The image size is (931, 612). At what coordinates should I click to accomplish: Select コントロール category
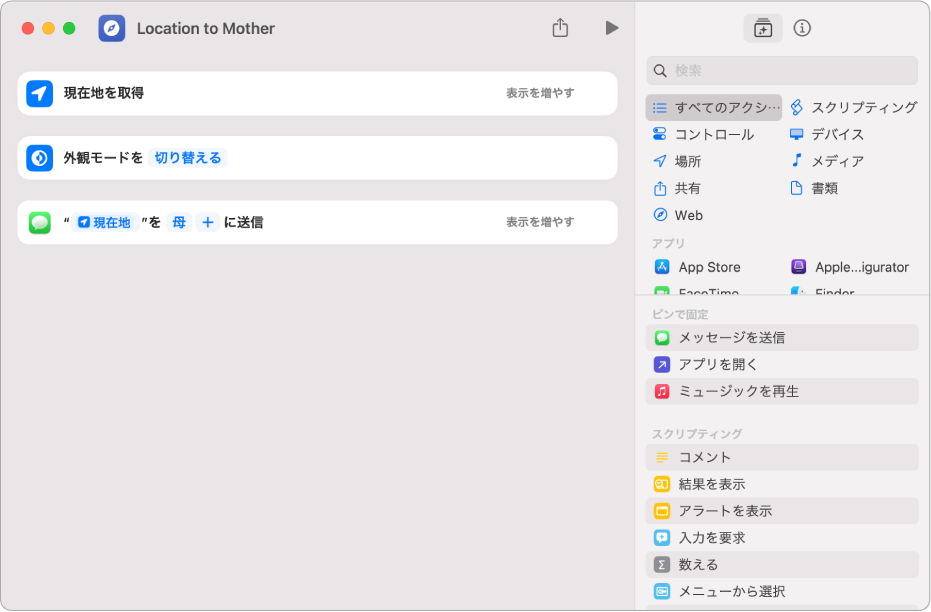point(703,134)
